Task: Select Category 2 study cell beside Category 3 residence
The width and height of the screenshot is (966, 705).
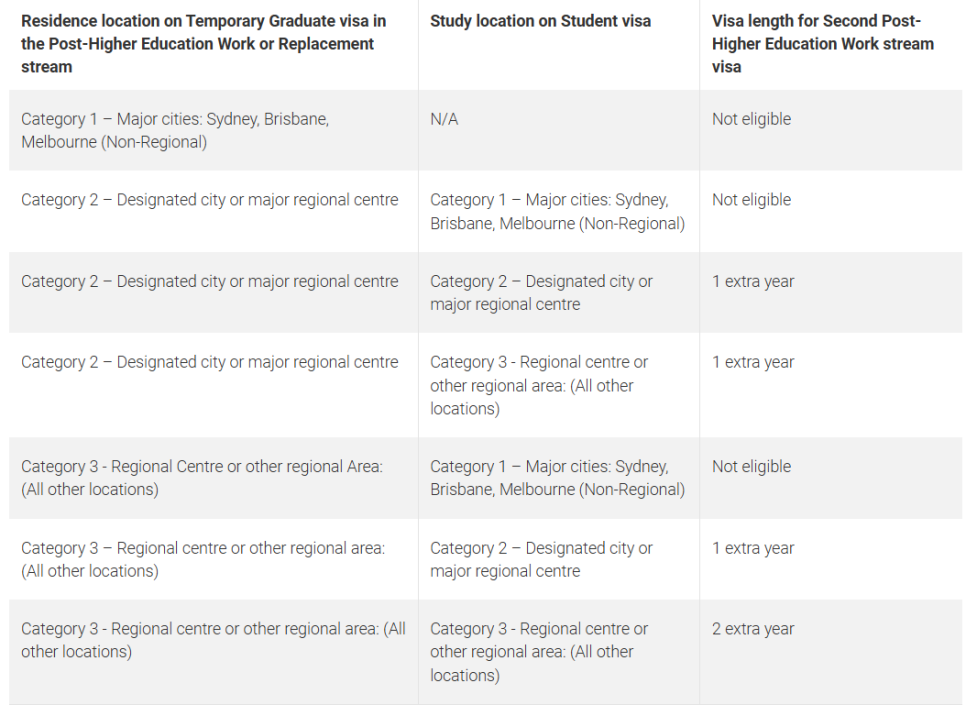Action: [541, 559]
